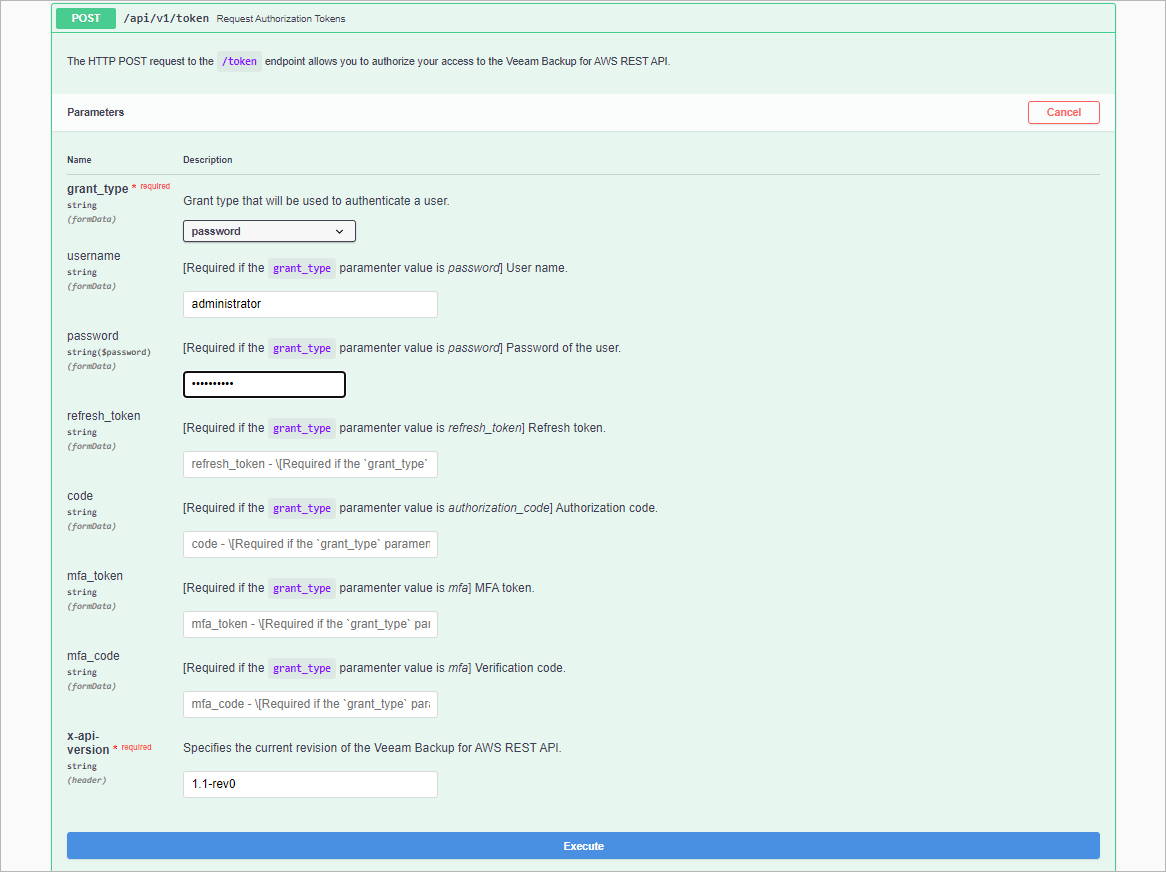The width and height of the screenshot is (1166, 872).
Task: Click the password parameter name label
Action: tap(93, 336)
